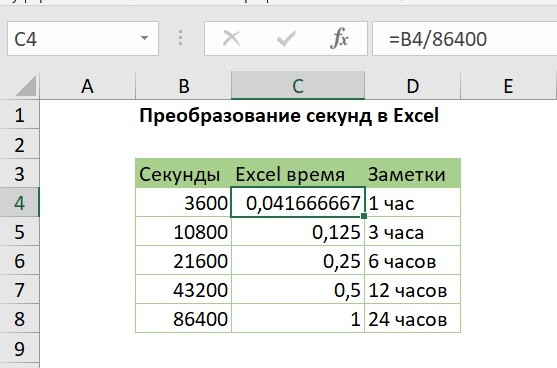557x368 pixels.
Task: Click the formula bar with =B4/86400
Action: (464, 38)
